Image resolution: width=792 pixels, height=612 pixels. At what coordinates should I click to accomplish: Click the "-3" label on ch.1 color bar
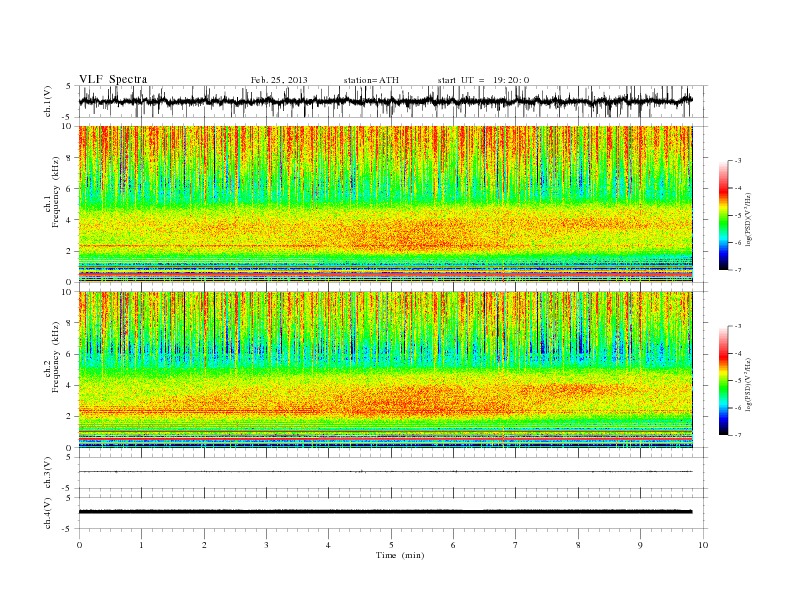click(x=738, y=161)
